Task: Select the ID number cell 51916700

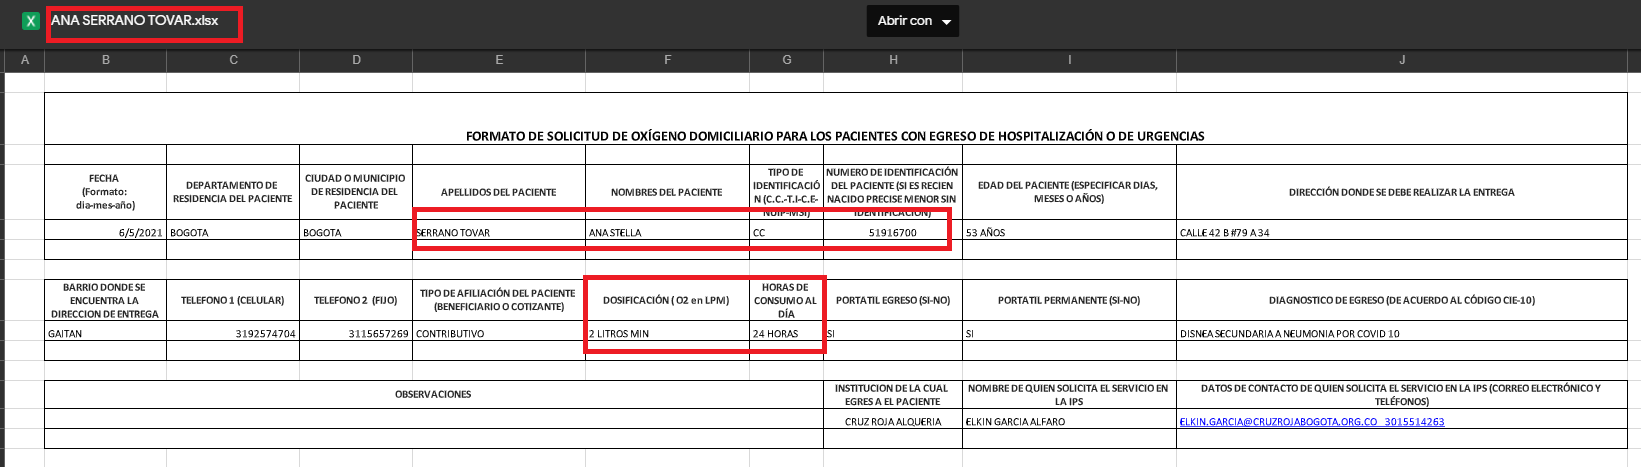Action: click(893, 232)
